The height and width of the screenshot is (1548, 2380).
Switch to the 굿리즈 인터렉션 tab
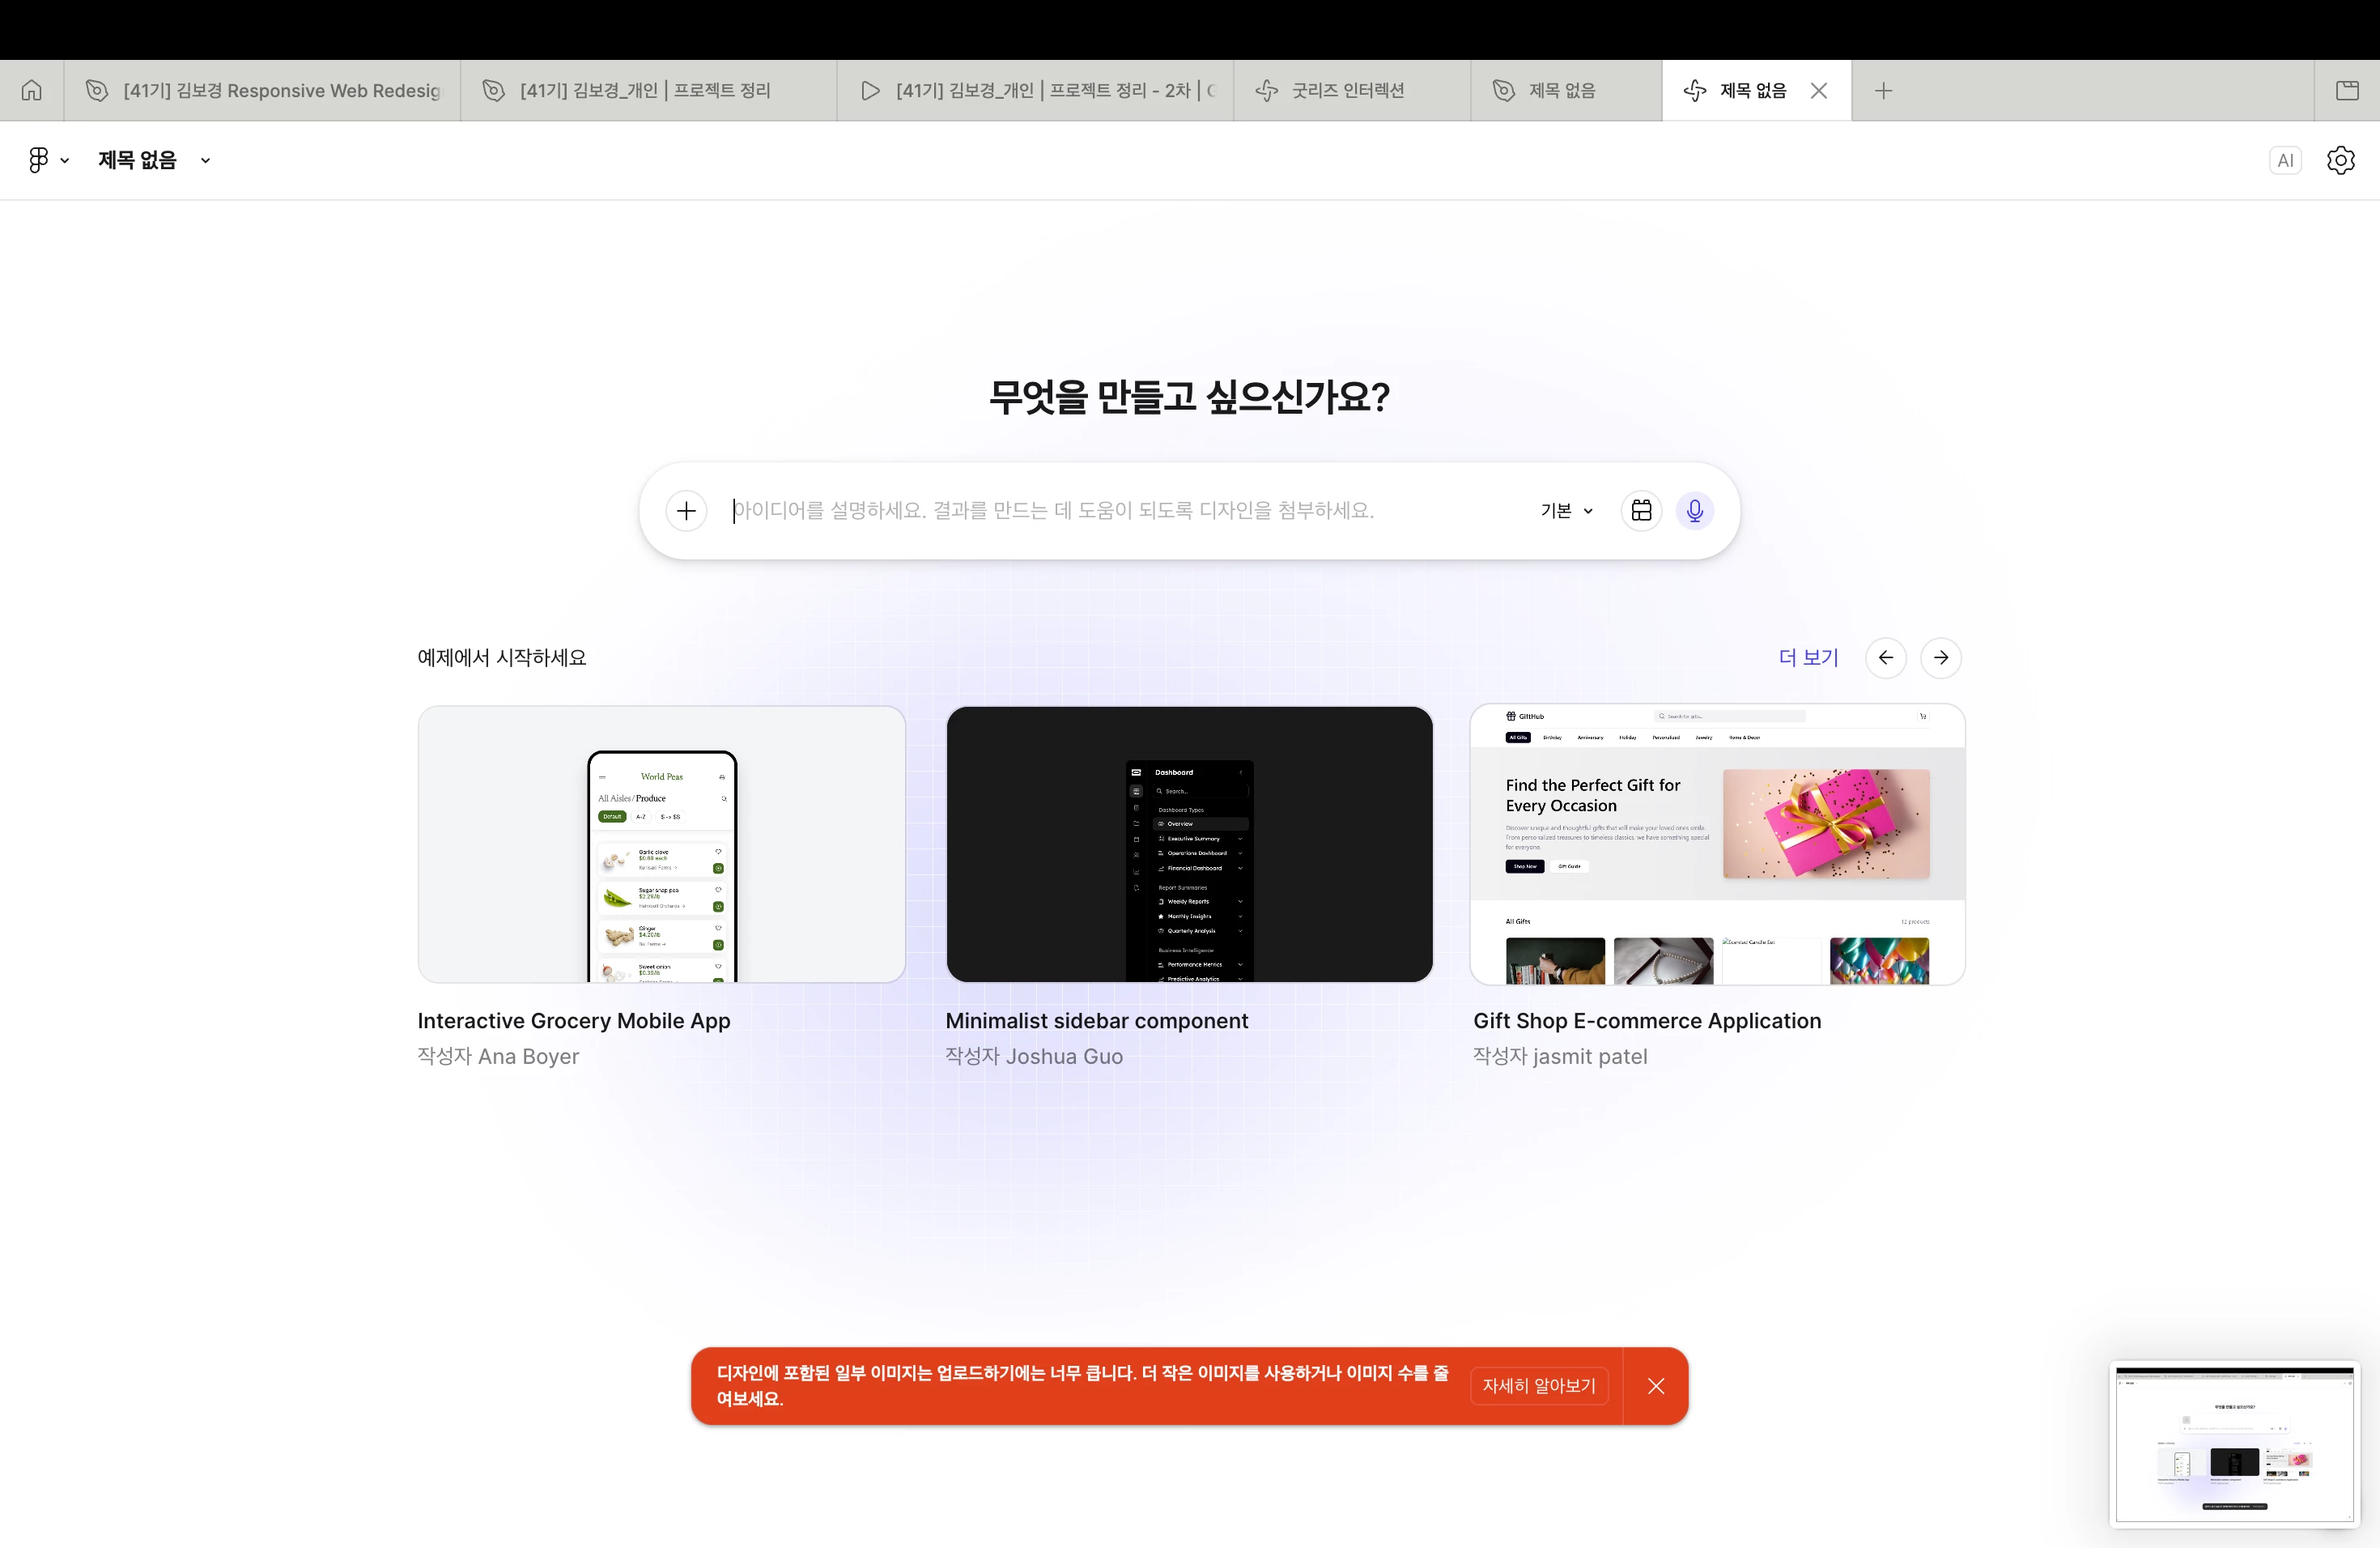[1347, 91]
